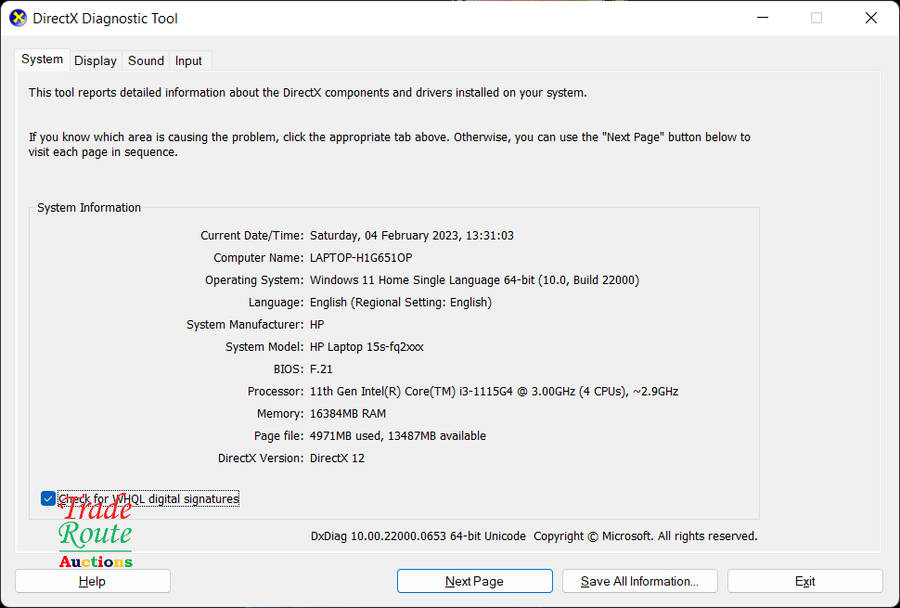Click the Trade Route Auctions watermark logo
Image resolution: width=900 pixels, height=608 pixels.
[x=95, y=535]
